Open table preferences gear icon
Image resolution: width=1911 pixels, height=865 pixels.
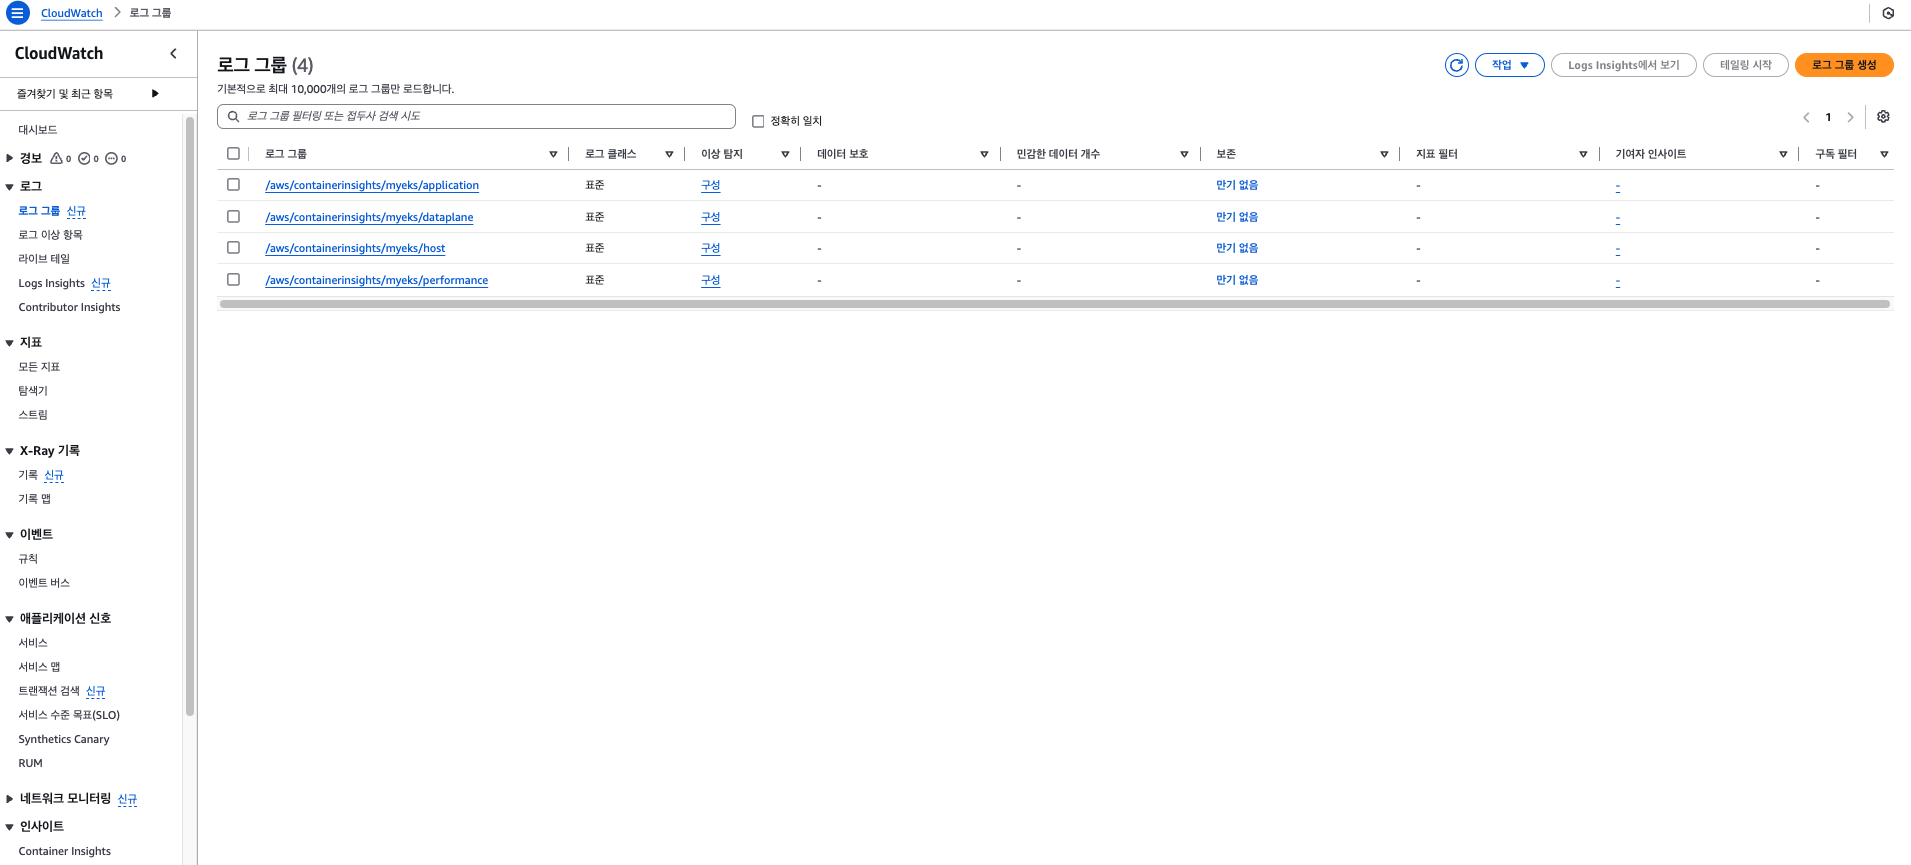1883,117
